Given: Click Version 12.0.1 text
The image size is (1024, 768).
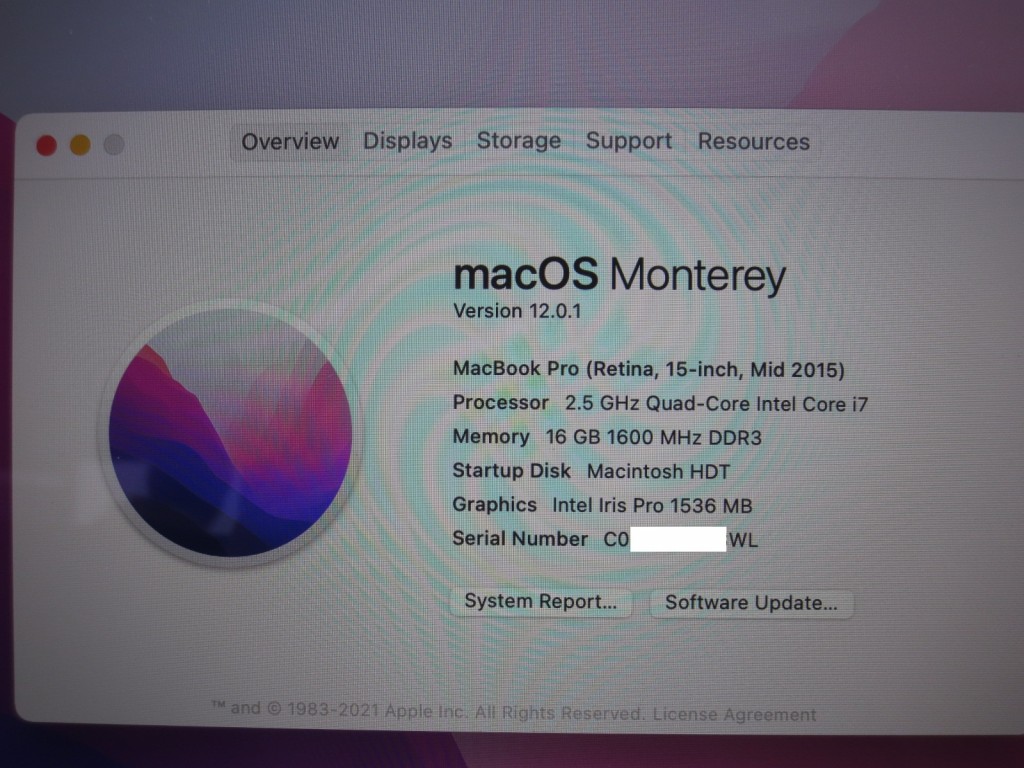Looking at the screenshot, I should 517,311.
